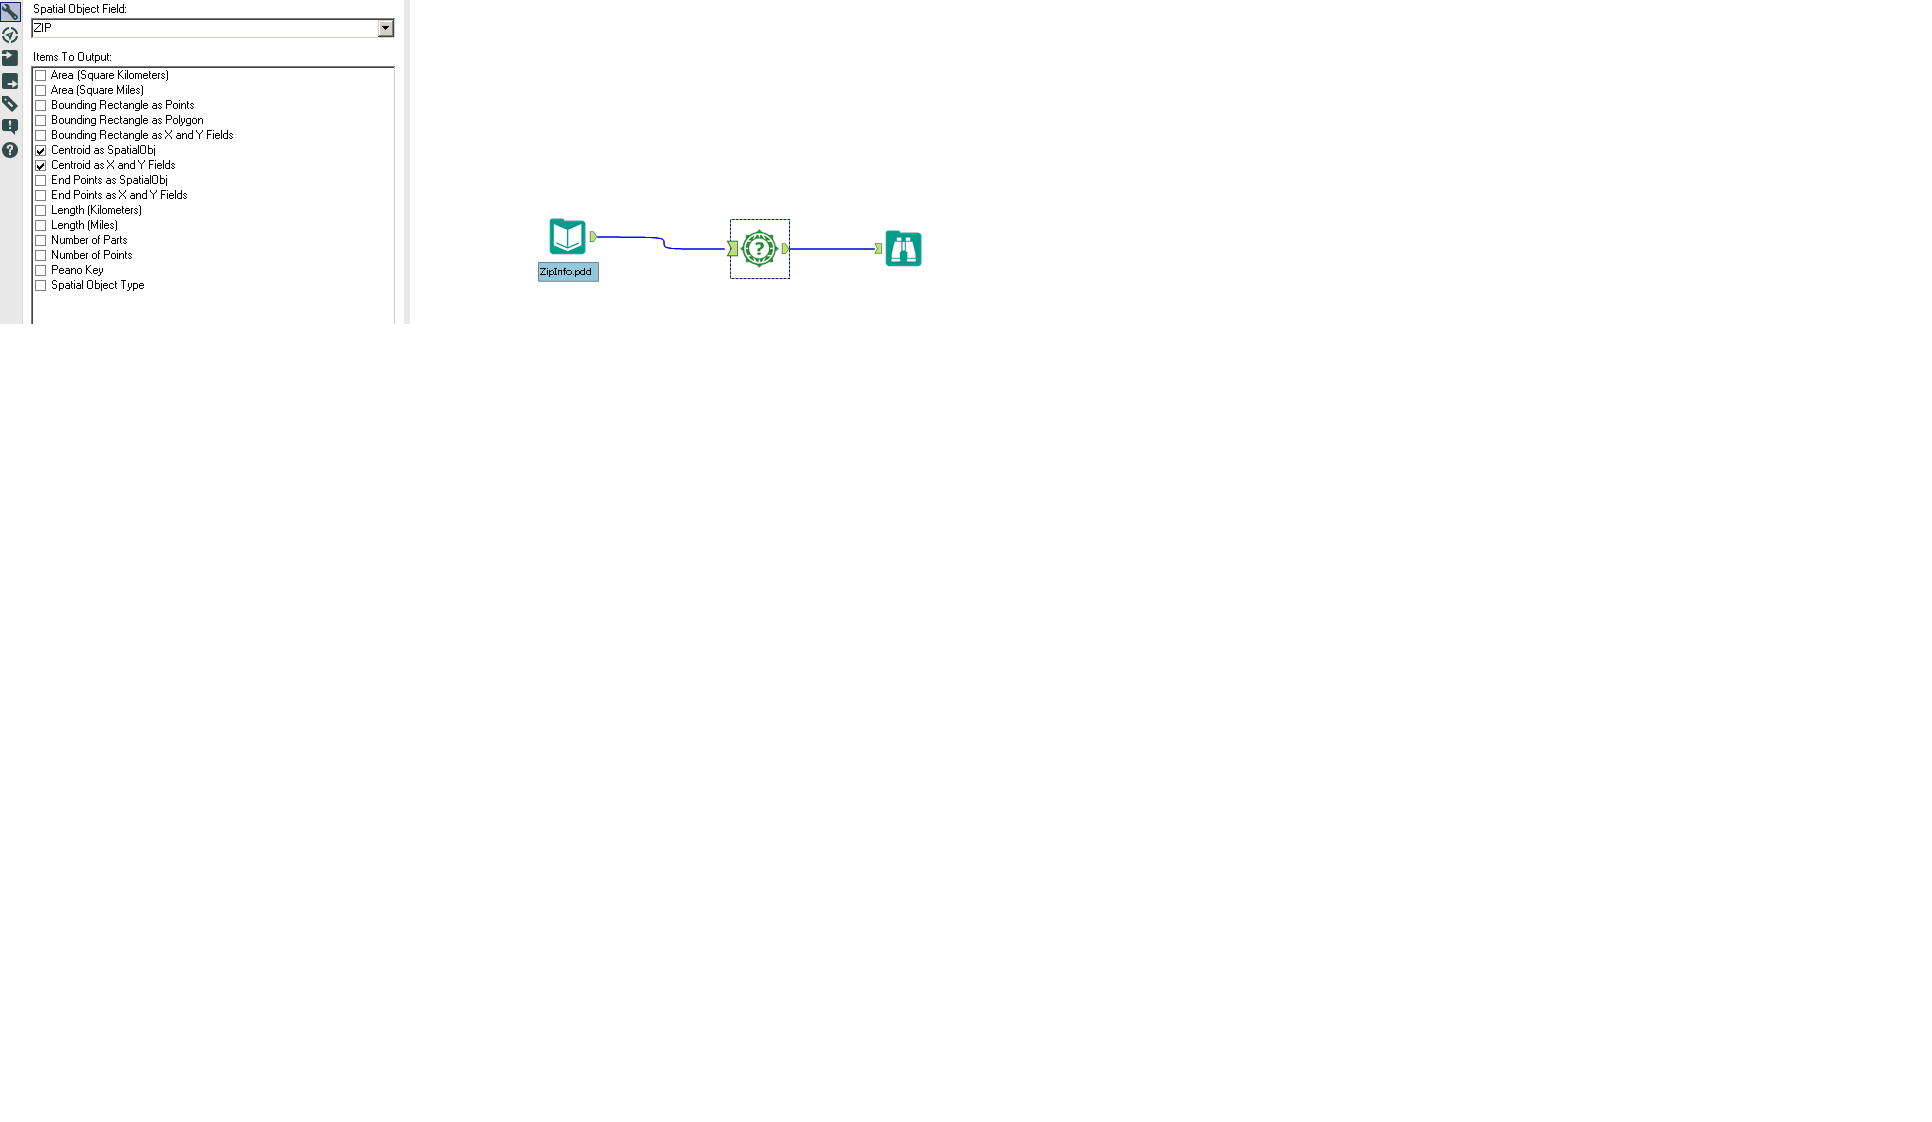1932x1122 pixels.
Task: Click the Number of Parts list item
Action: point(89,239)
